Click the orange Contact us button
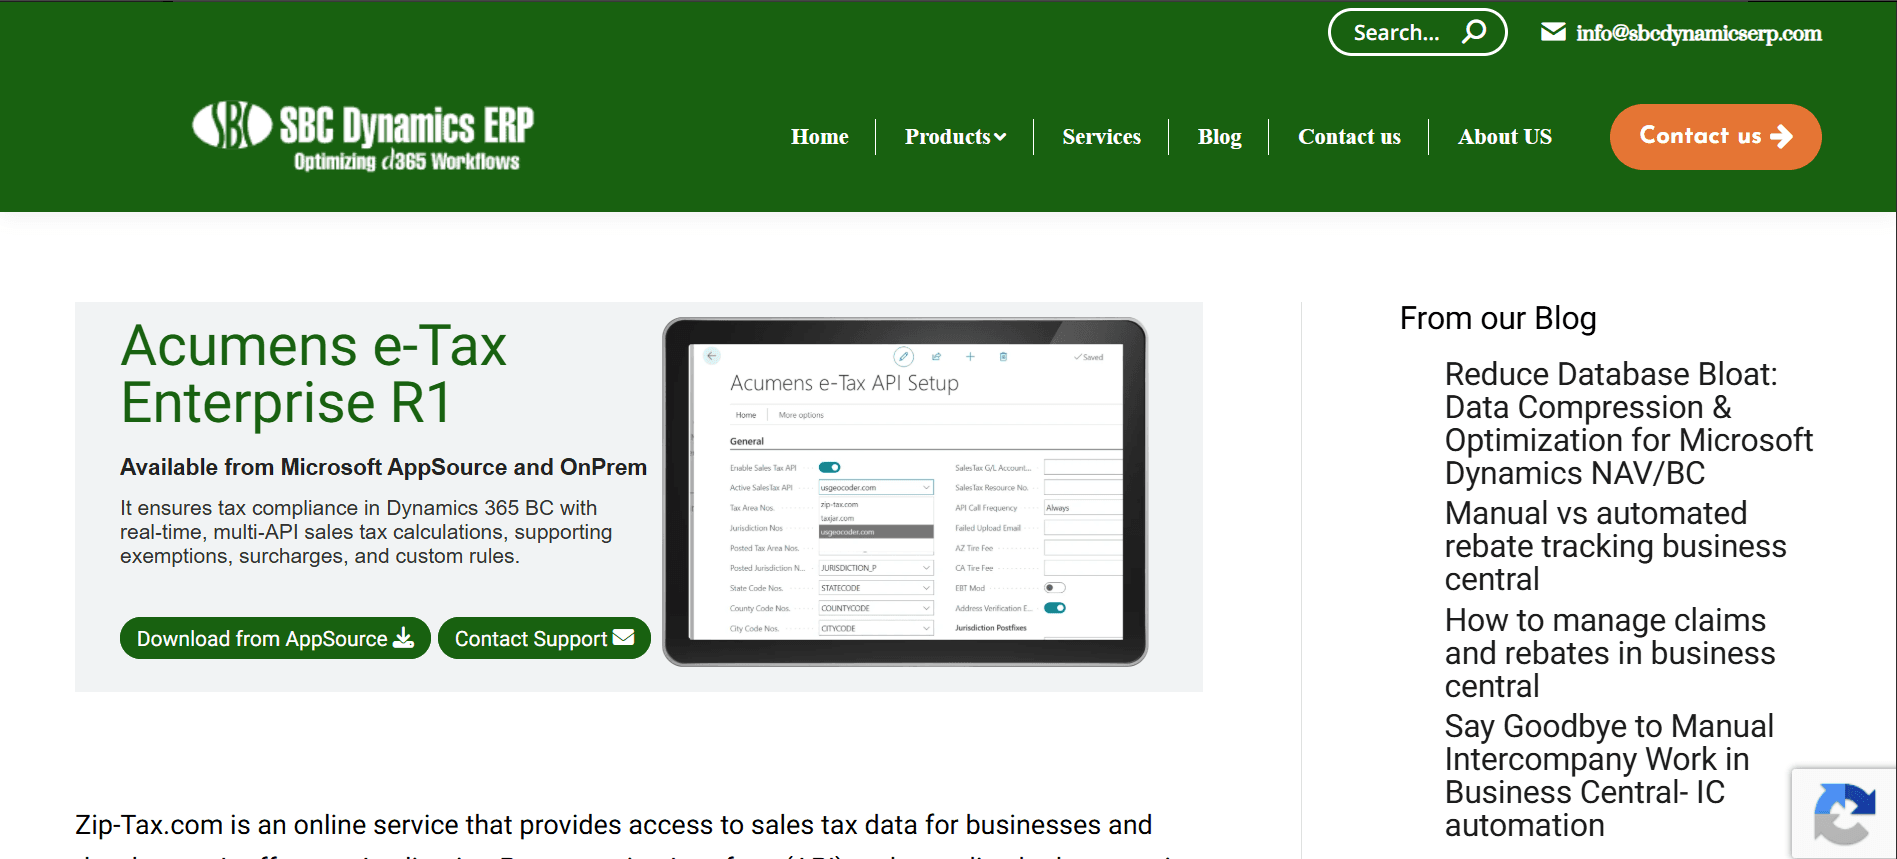Viewport: 1897px width, 859px height. [x=1716, y=137]
